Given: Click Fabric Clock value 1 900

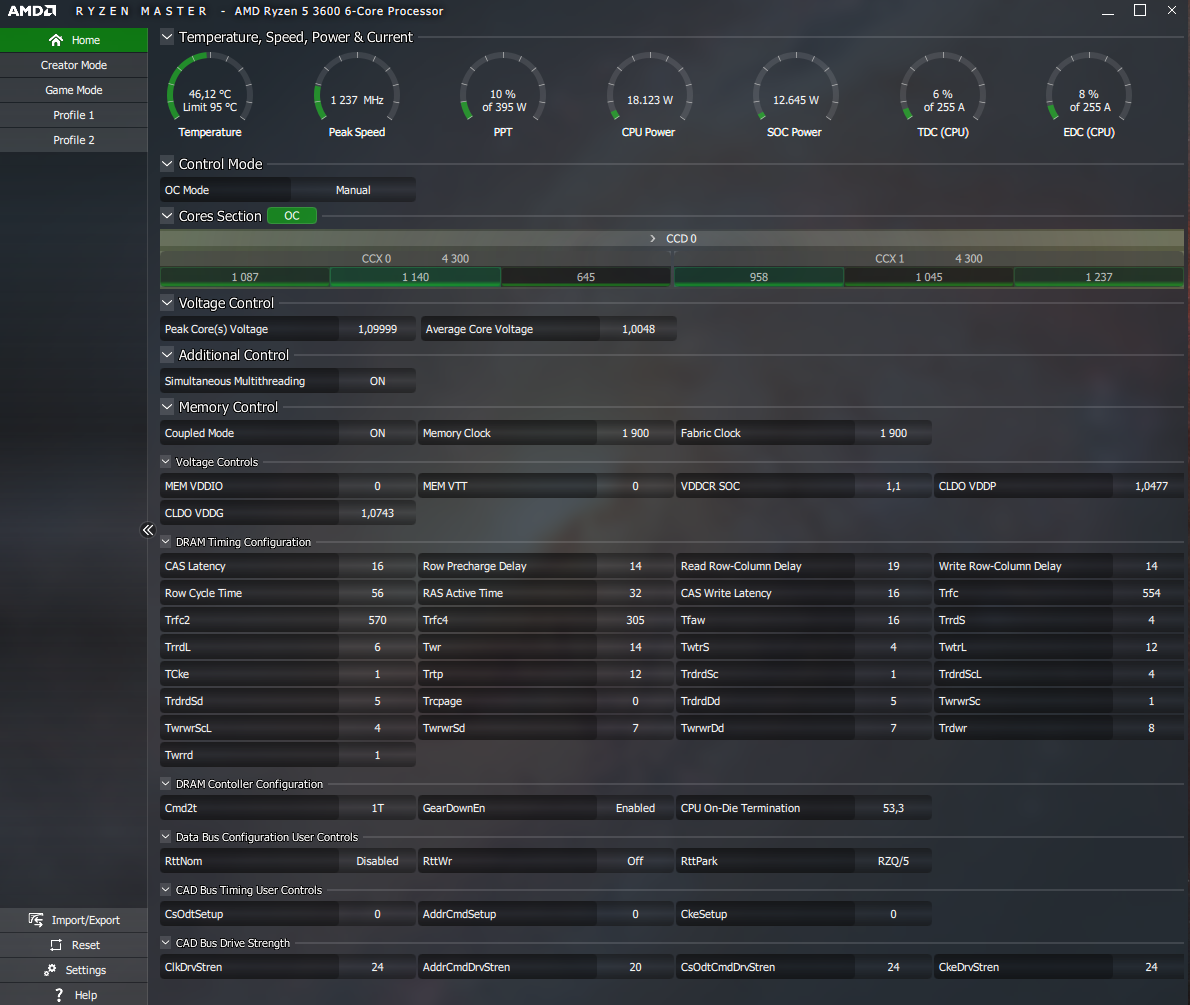Looking at the screenshot, I should (x=893, y=433).
